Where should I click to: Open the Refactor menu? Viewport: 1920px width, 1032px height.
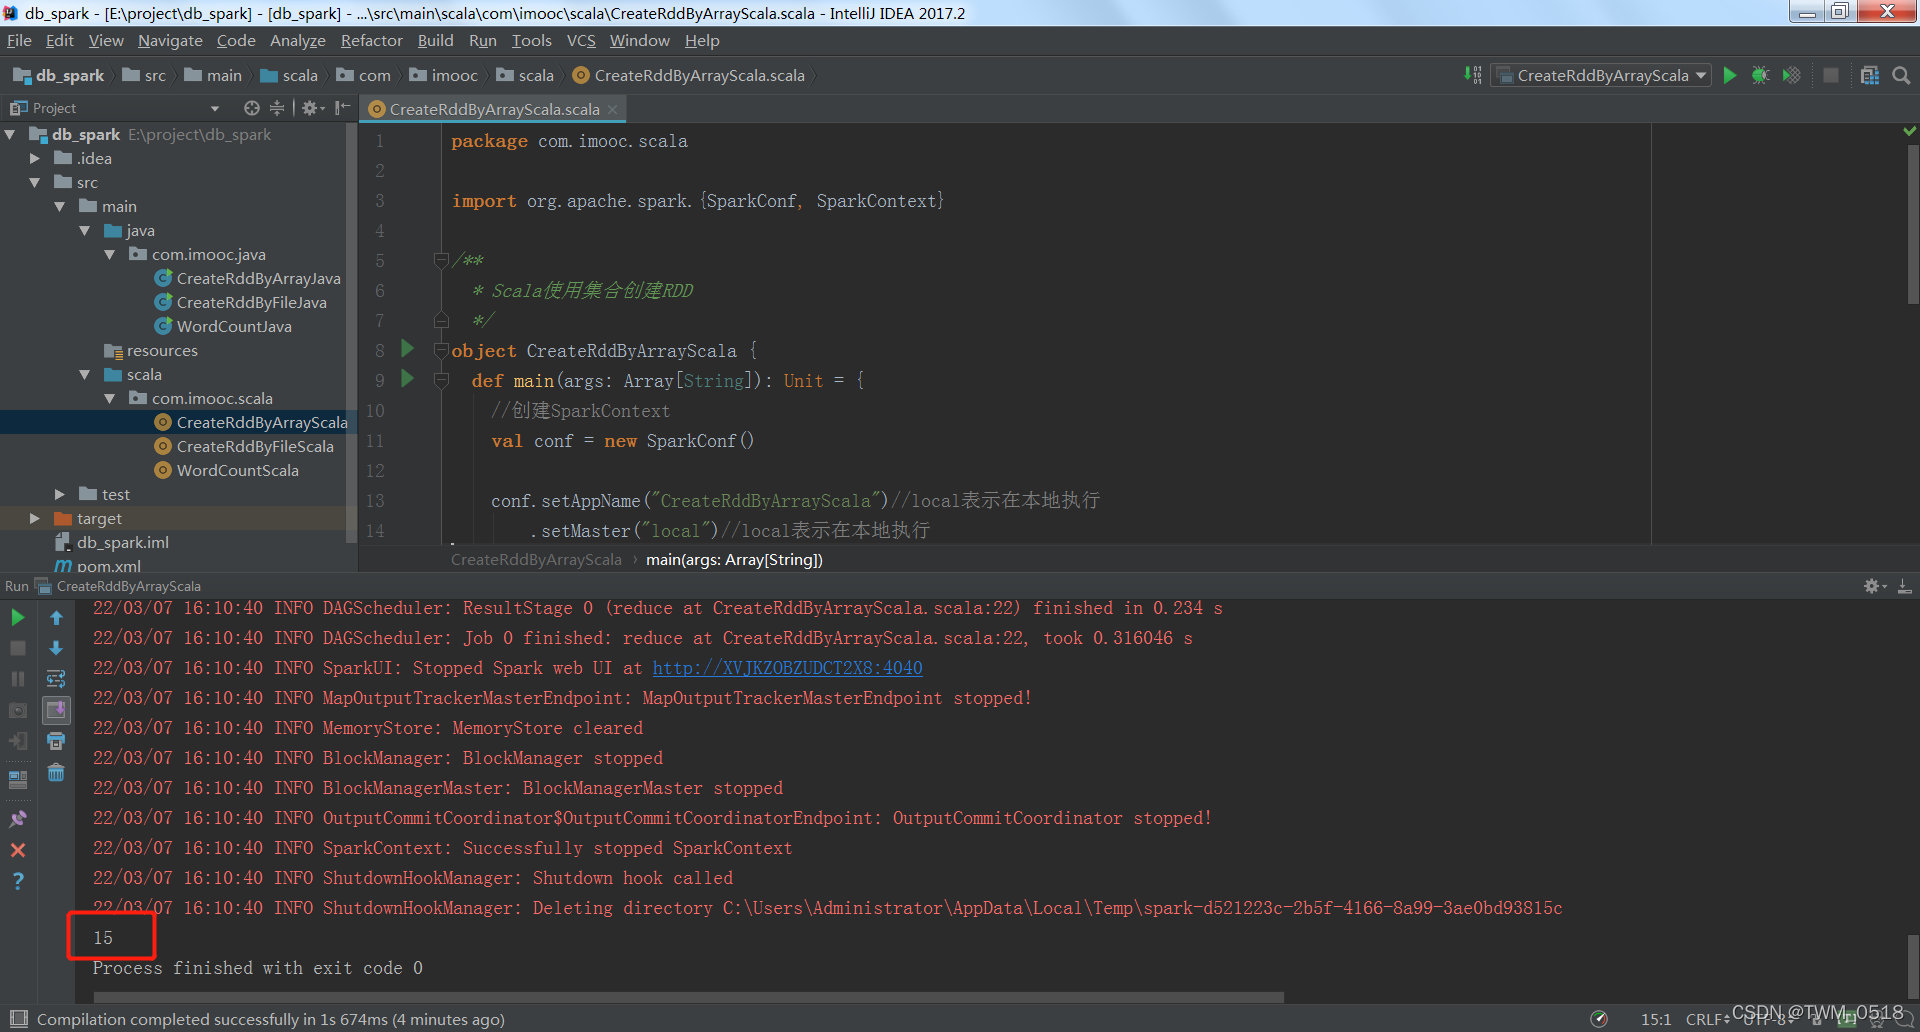tap(371, 40)
